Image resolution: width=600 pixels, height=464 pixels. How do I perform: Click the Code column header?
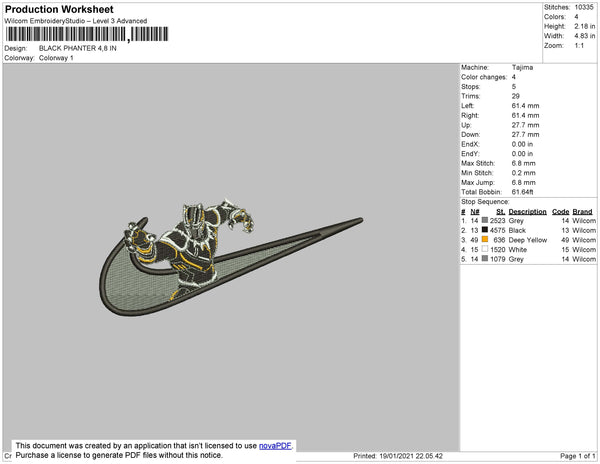click(560, 212)
